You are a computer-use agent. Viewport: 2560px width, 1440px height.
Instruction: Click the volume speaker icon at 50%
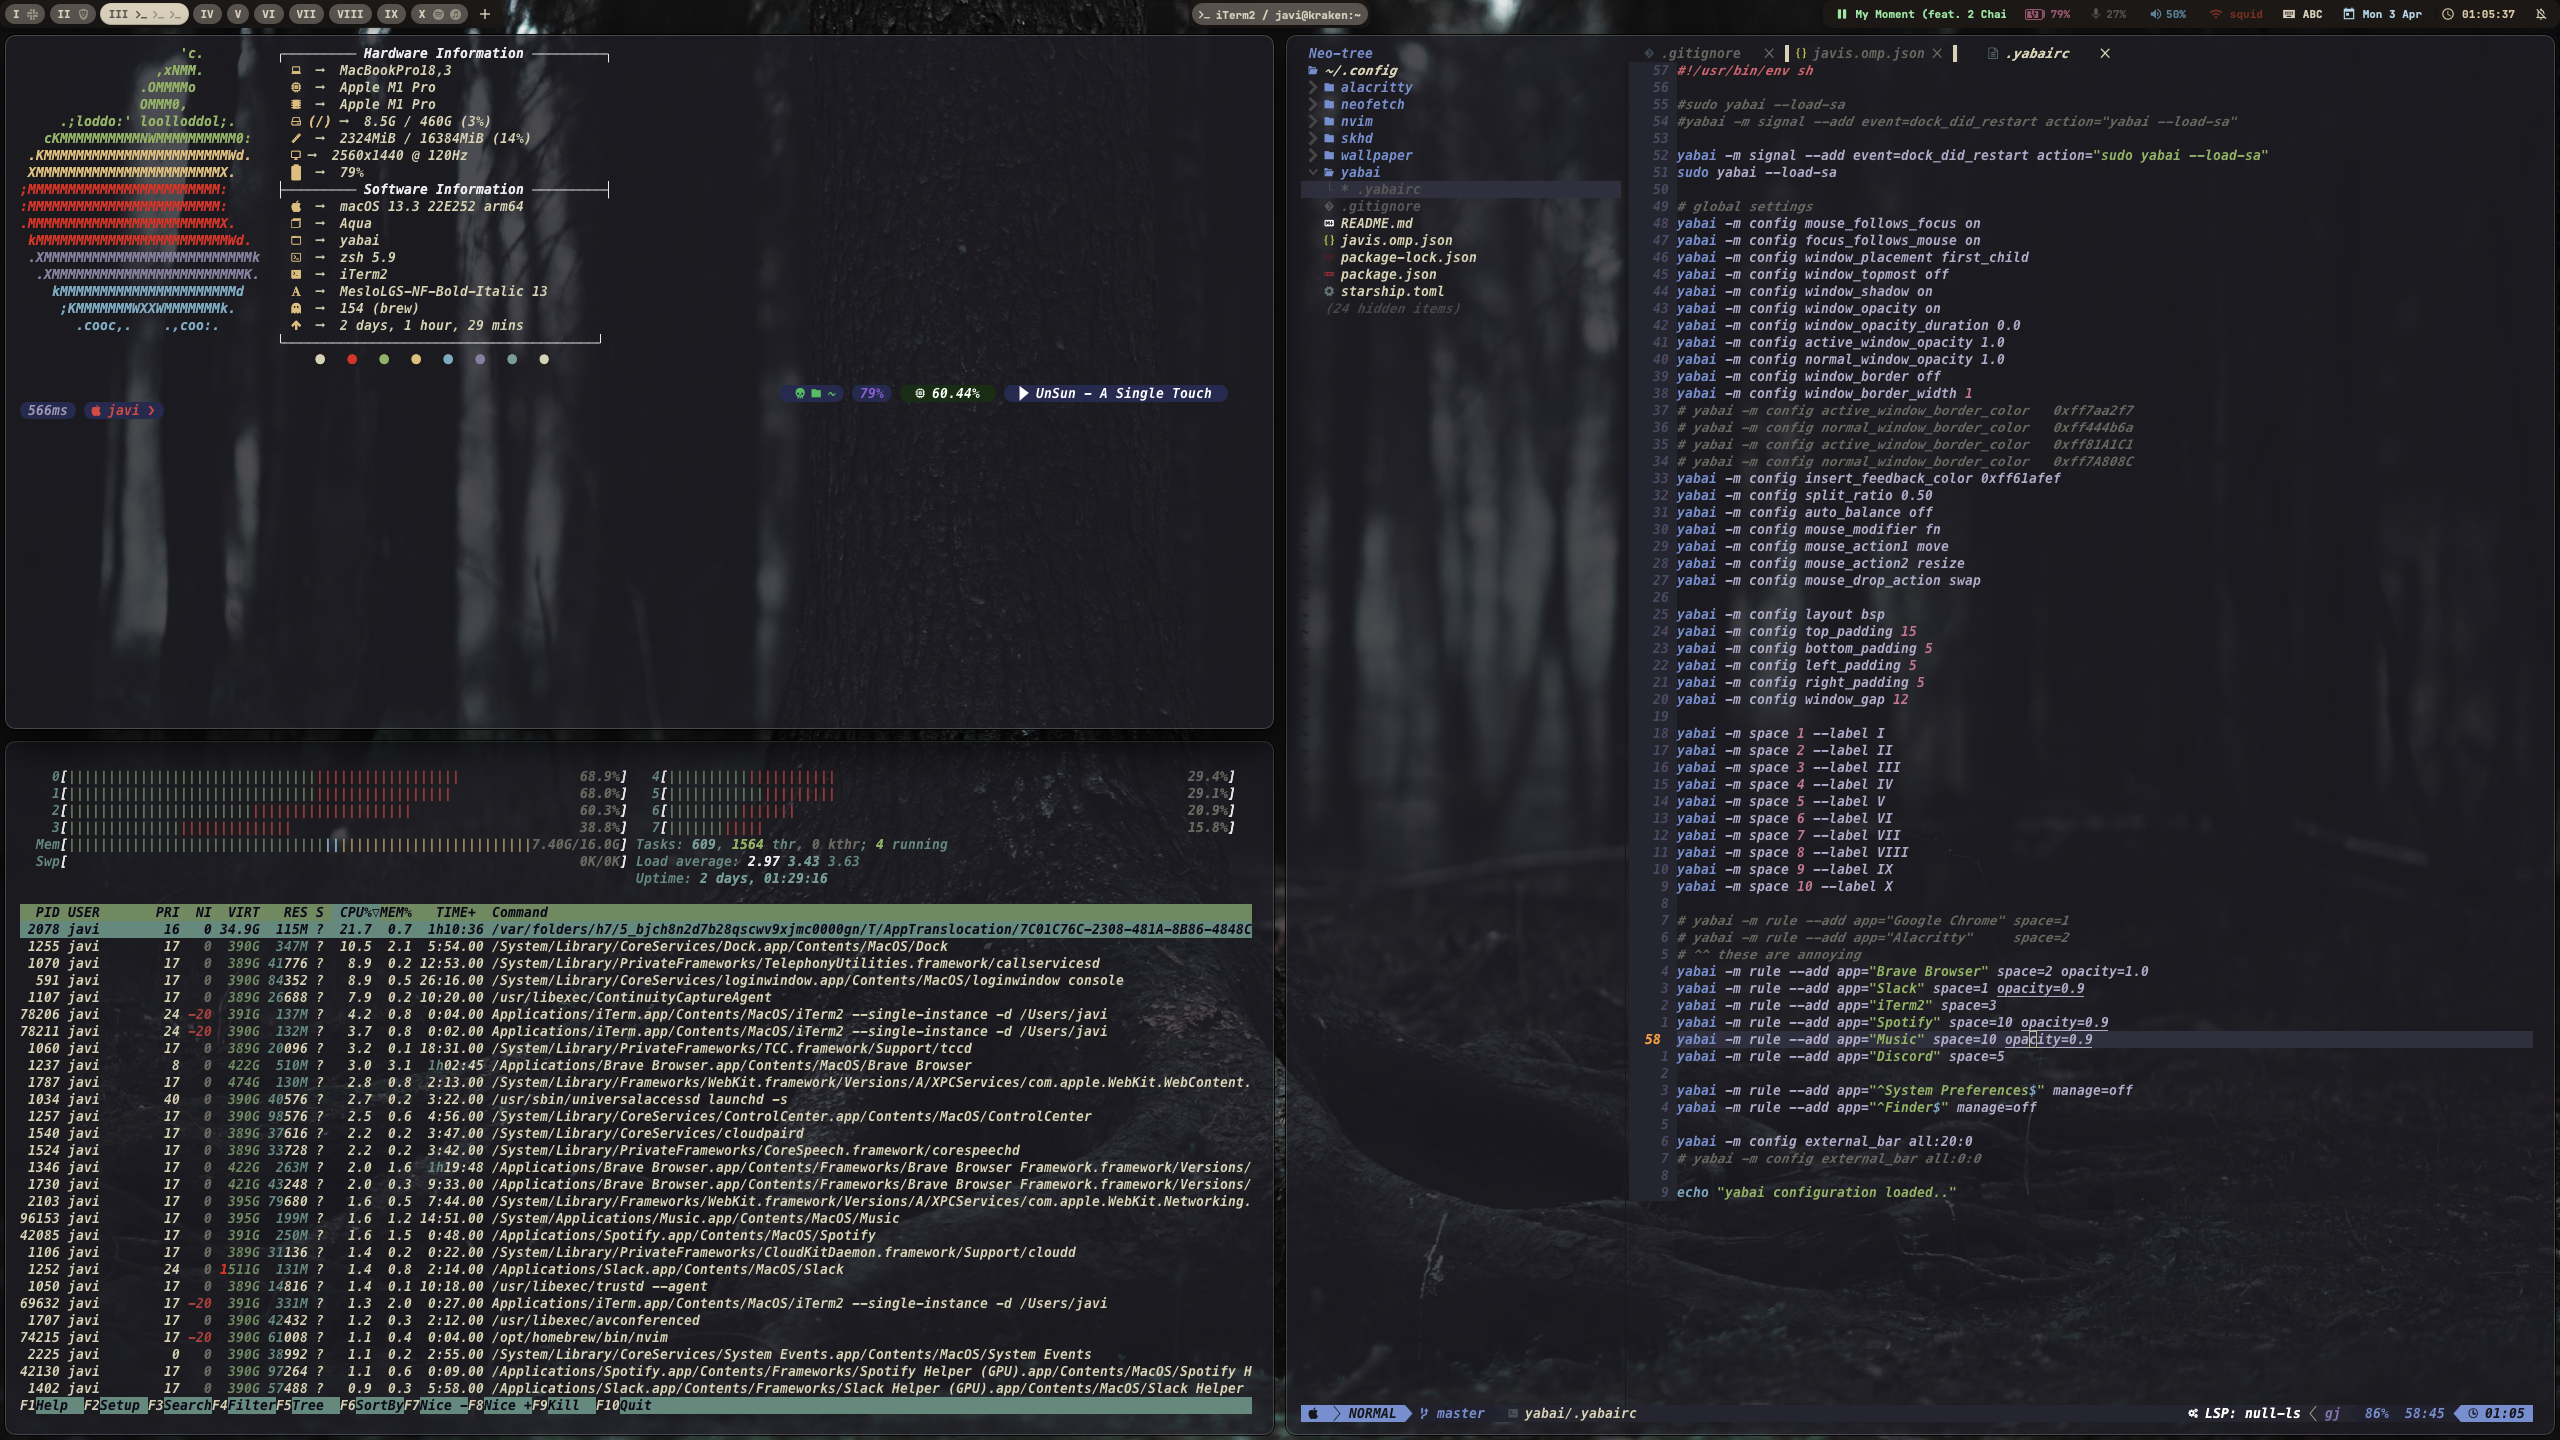[x=2155, y=14]
